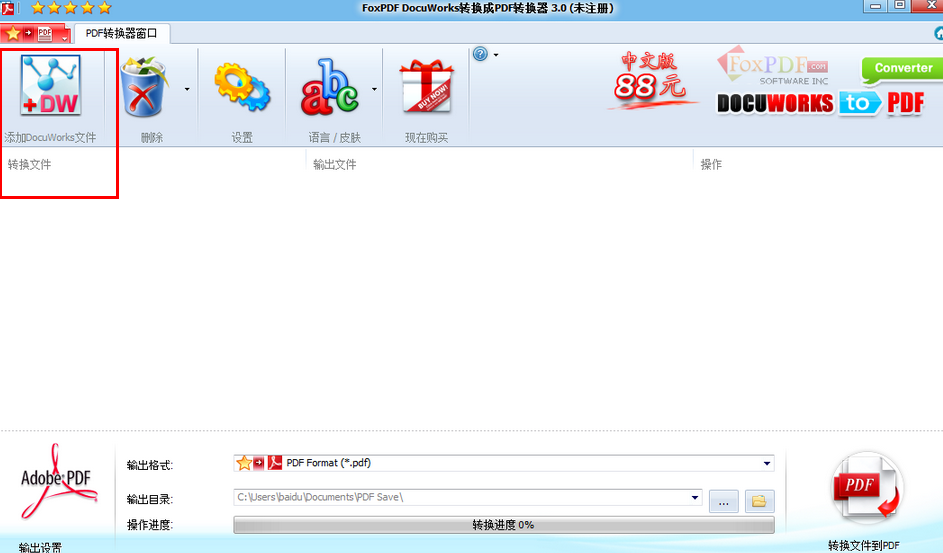Open the Settings gears icon
943x553 pixels.
point(242,87)
